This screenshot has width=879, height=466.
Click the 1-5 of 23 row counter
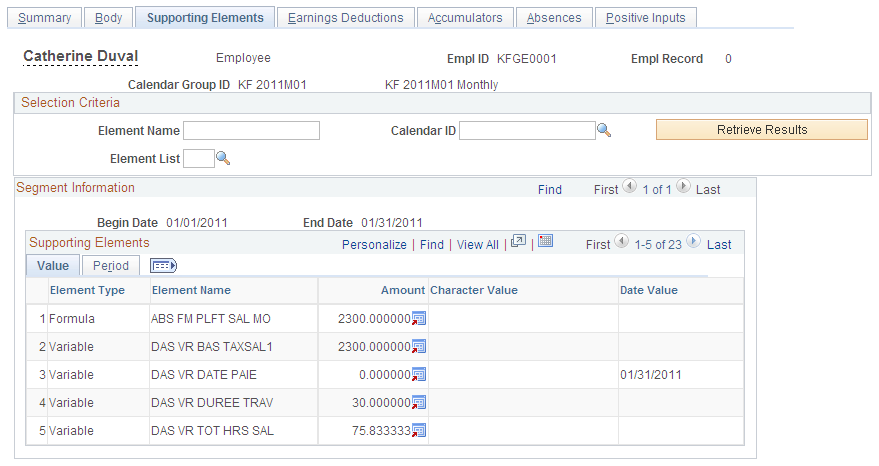(x=658, y=244)
